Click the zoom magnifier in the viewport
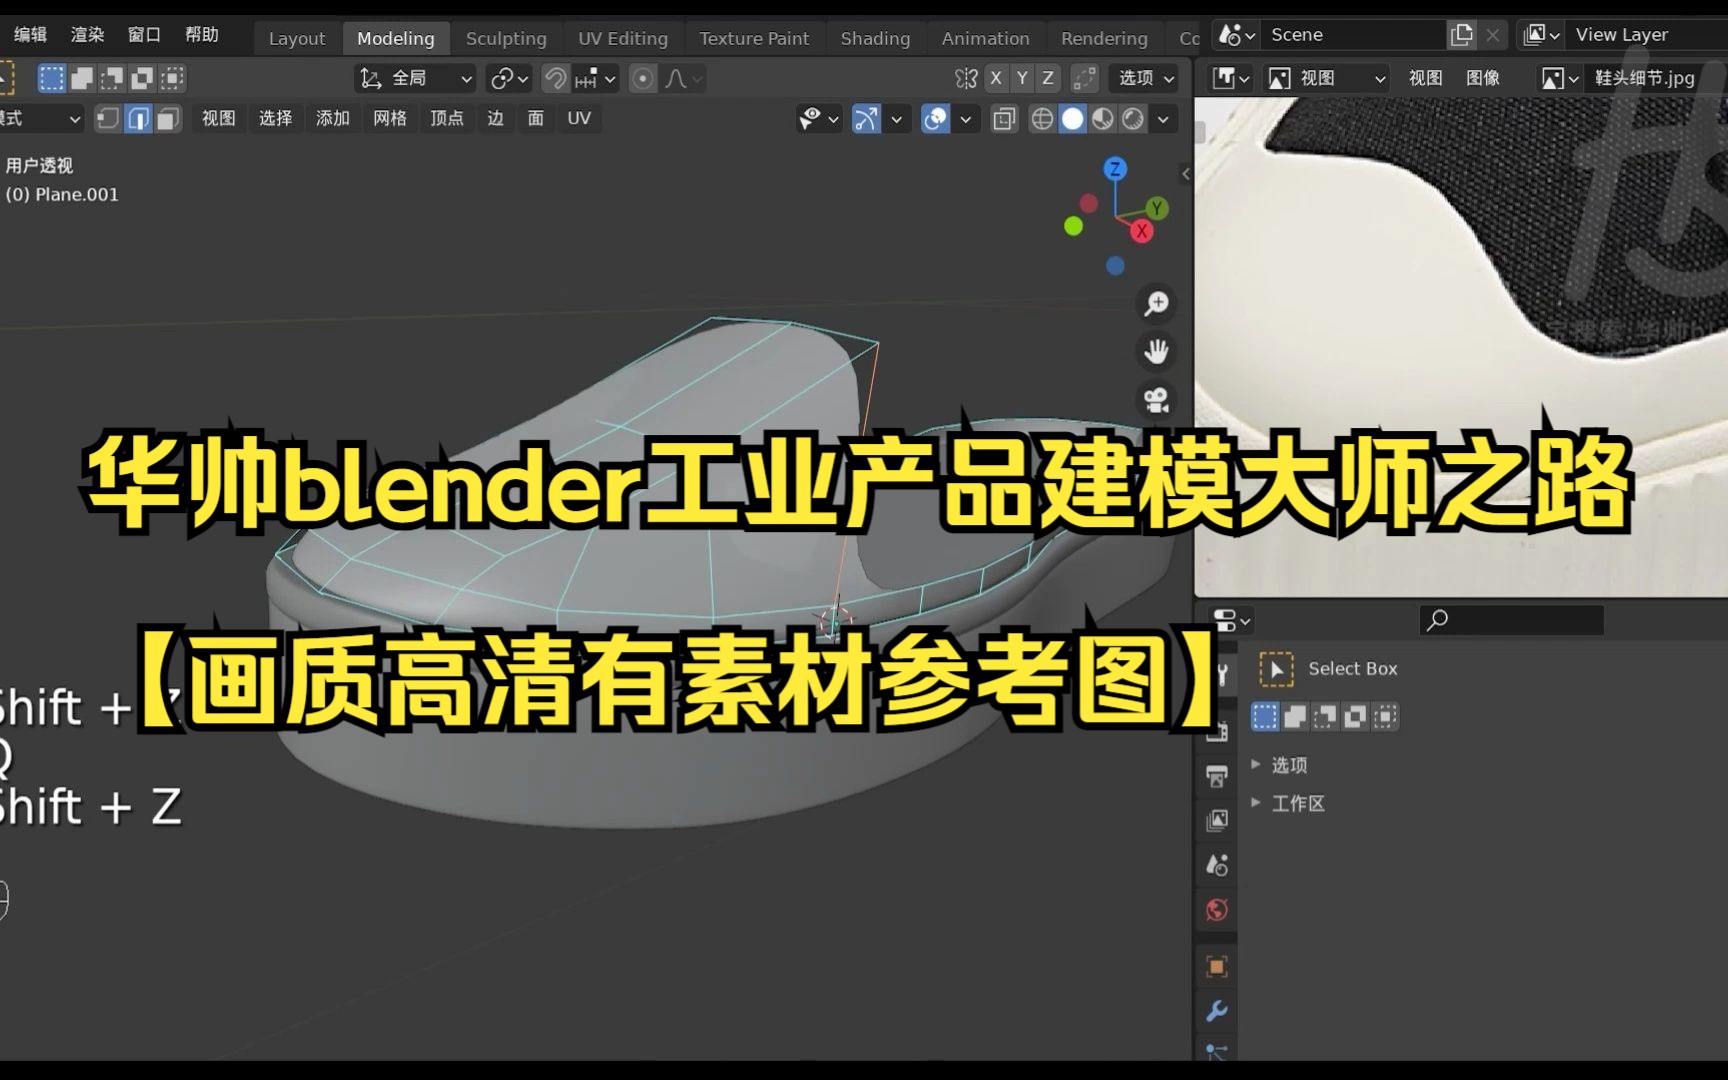Image resolution: width=1728 pixels, height=1080 pixels. (x=1157, y=303)
